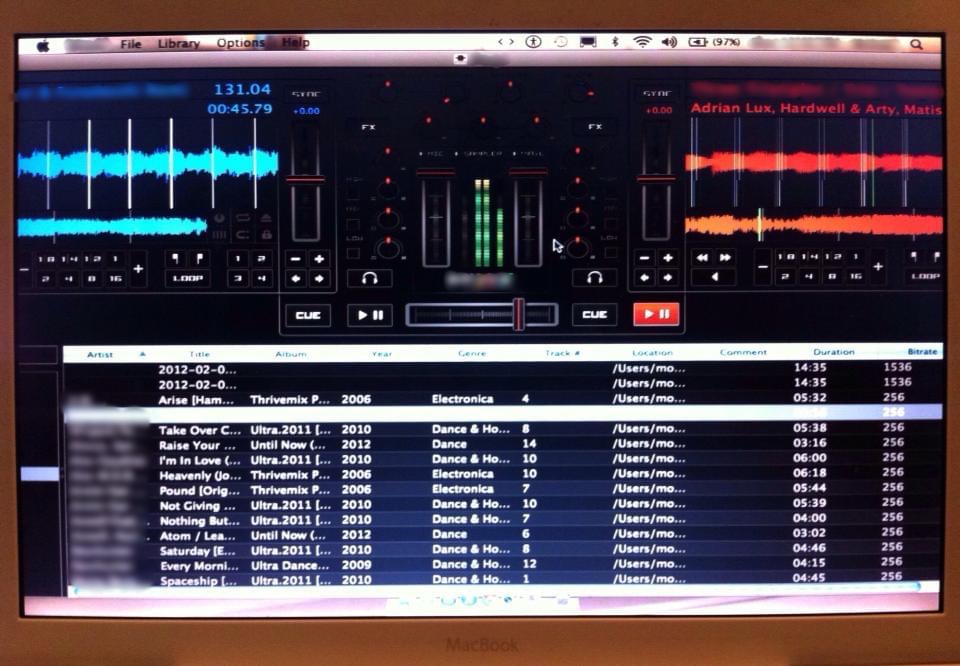
Task: Toggle the VINYL control indicator
Action: tap(528, 154)
